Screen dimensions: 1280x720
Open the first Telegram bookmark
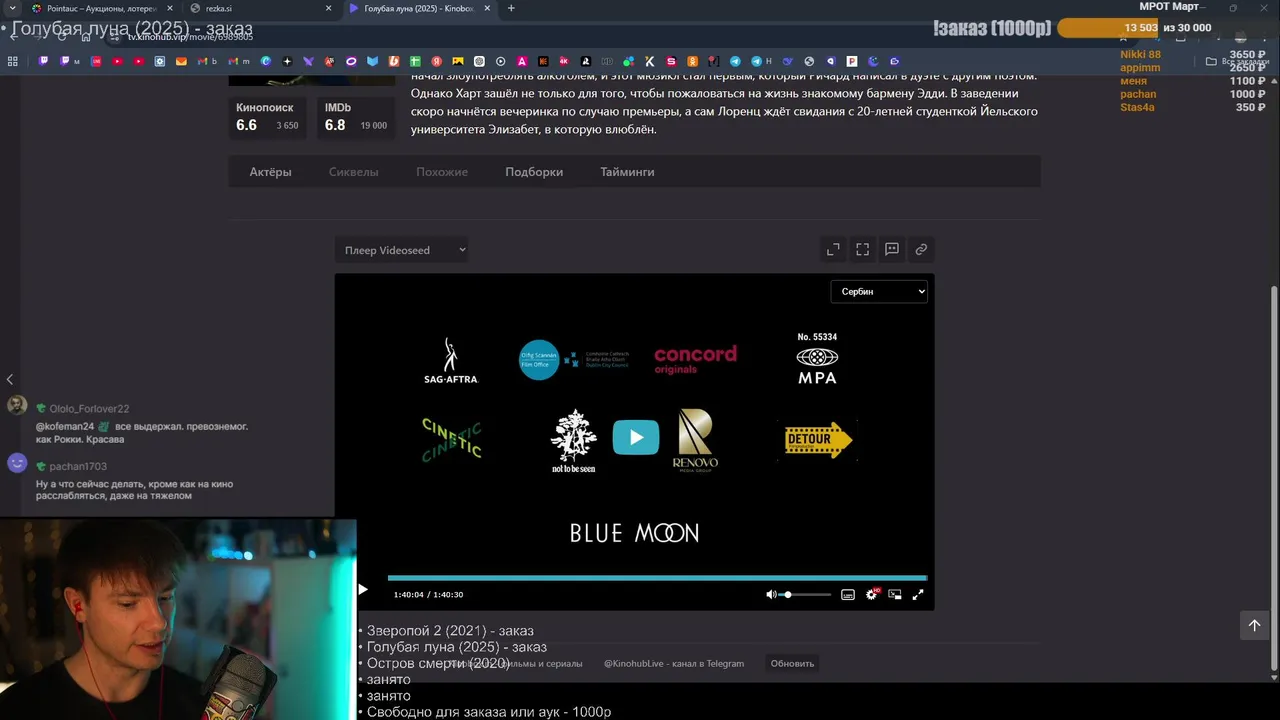point(735,61)
